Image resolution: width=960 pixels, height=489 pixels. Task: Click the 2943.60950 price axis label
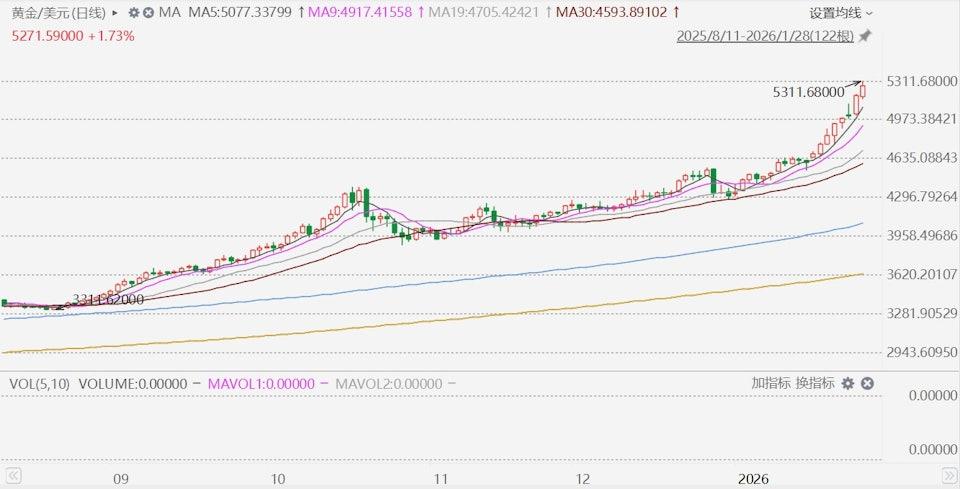[922, 353]
